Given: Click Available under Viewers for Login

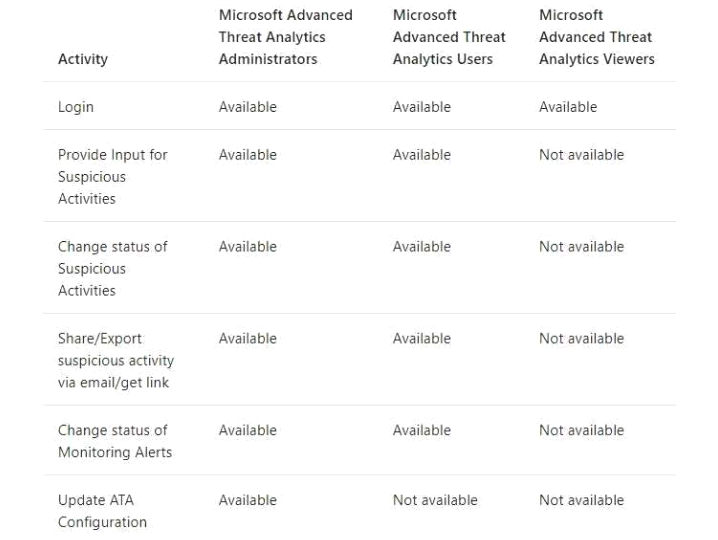Looking at the screenshot, I should [568, 107].
